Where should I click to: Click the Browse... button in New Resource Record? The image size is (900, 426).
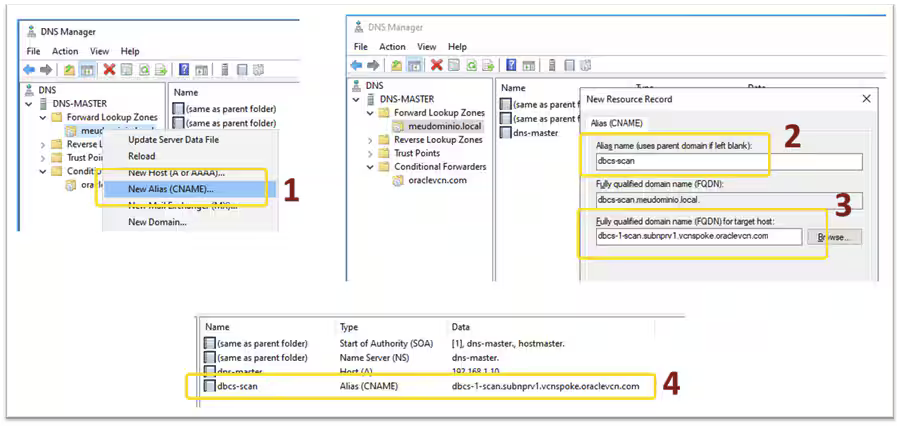(x=835, y=237)
